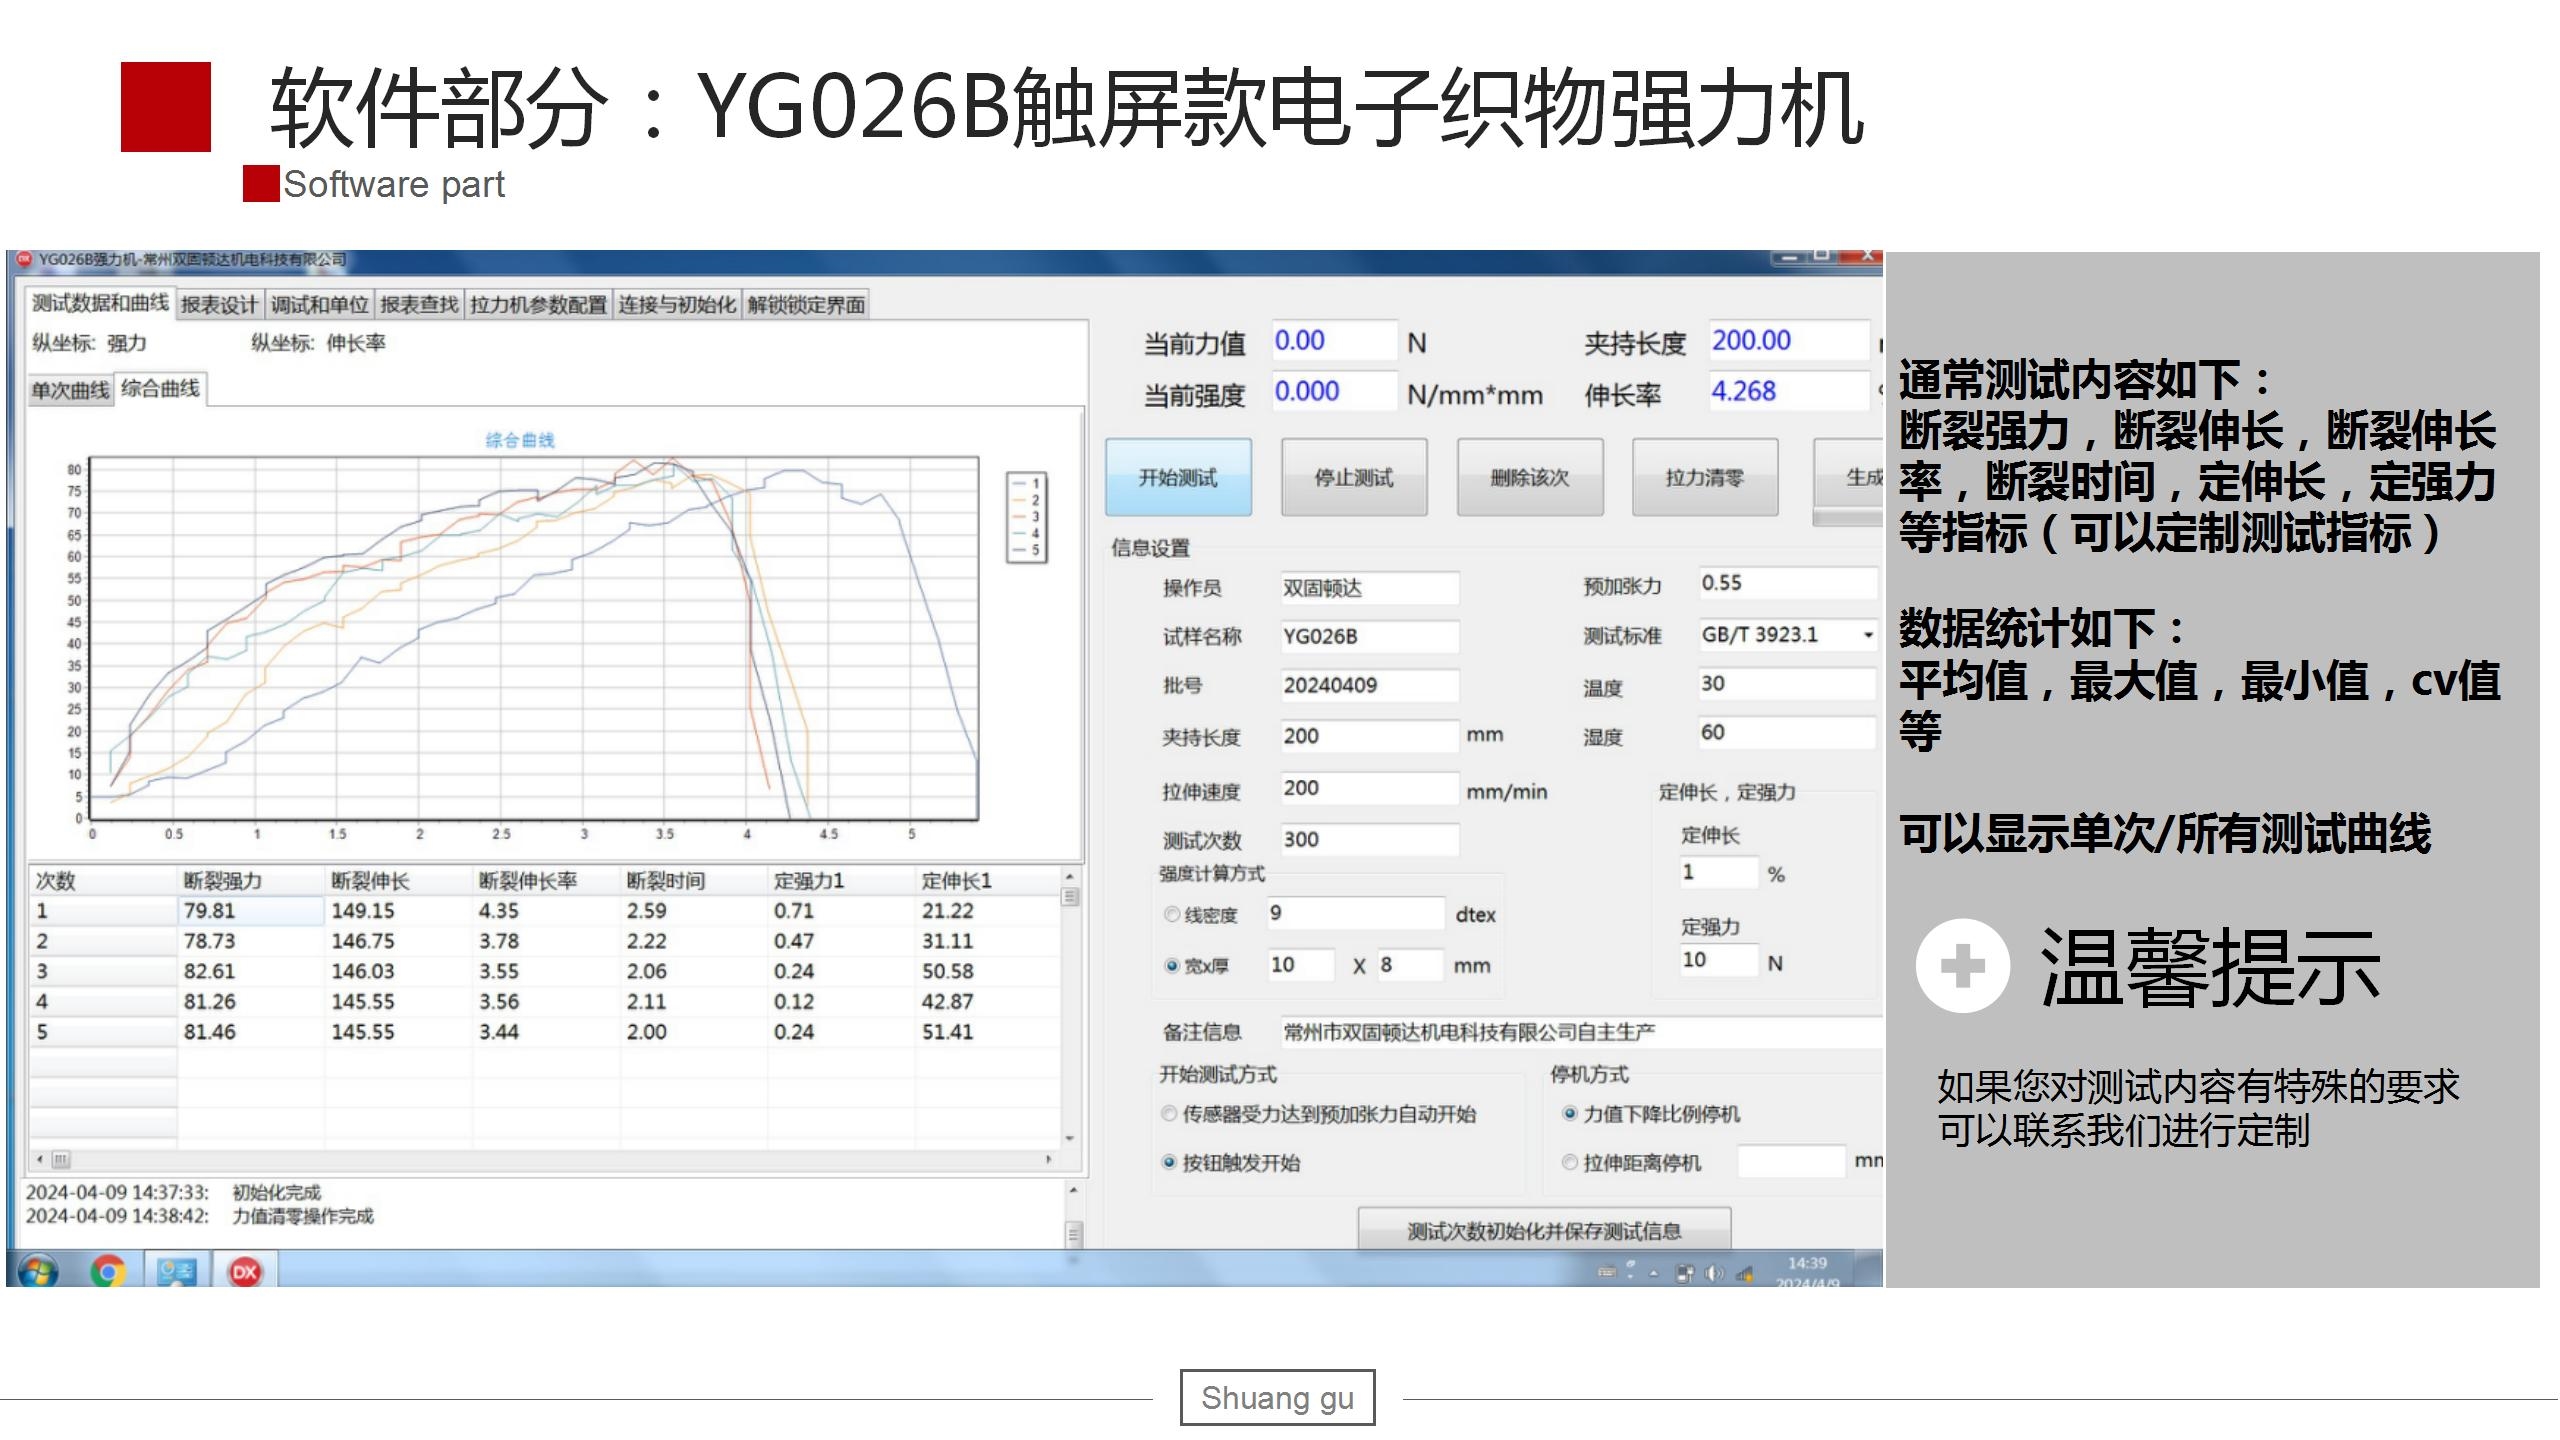The image size is (2560, 1440).
Task: Enable 传感器受力达到预加张力自动开始 option
Action: [x=1169, y=1113]
